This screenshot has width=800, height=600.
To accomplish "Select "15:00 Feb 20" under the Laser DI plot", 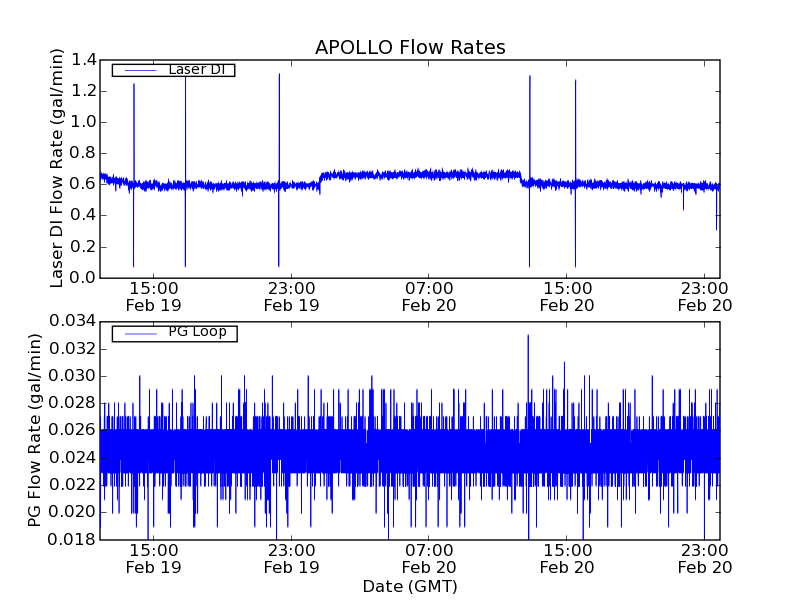I will pos(567,297).
